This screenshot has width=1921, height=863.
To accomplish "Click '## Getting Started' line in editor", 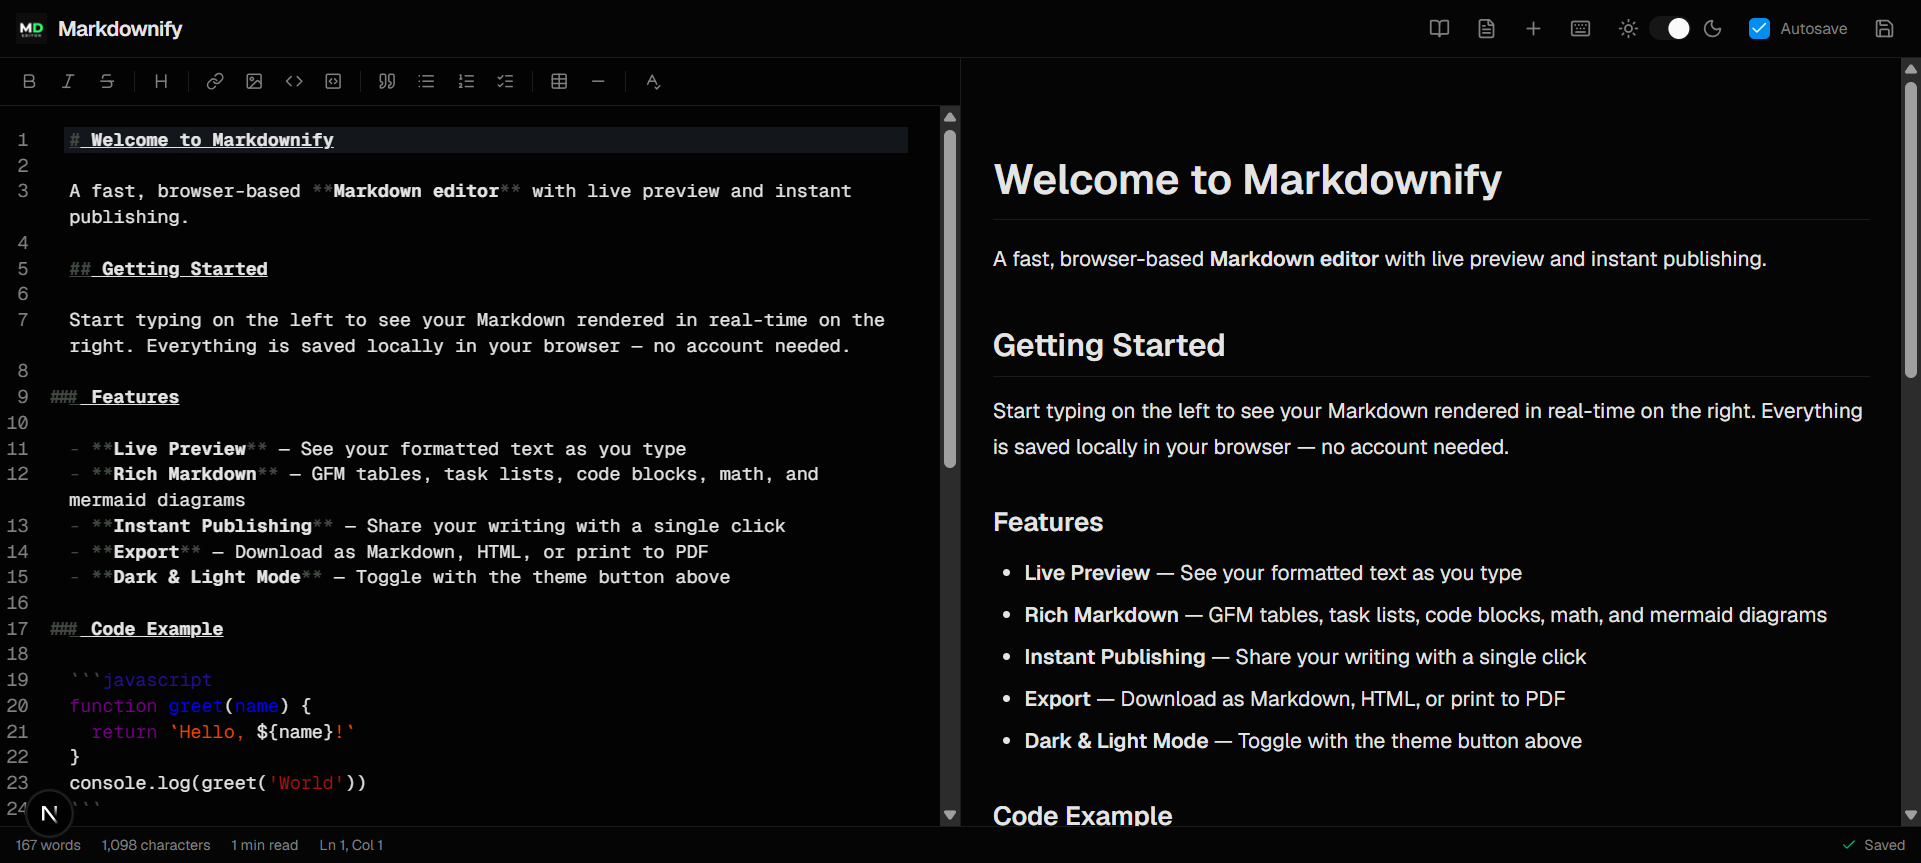I will pyautogui.click(x=168, y=269).
